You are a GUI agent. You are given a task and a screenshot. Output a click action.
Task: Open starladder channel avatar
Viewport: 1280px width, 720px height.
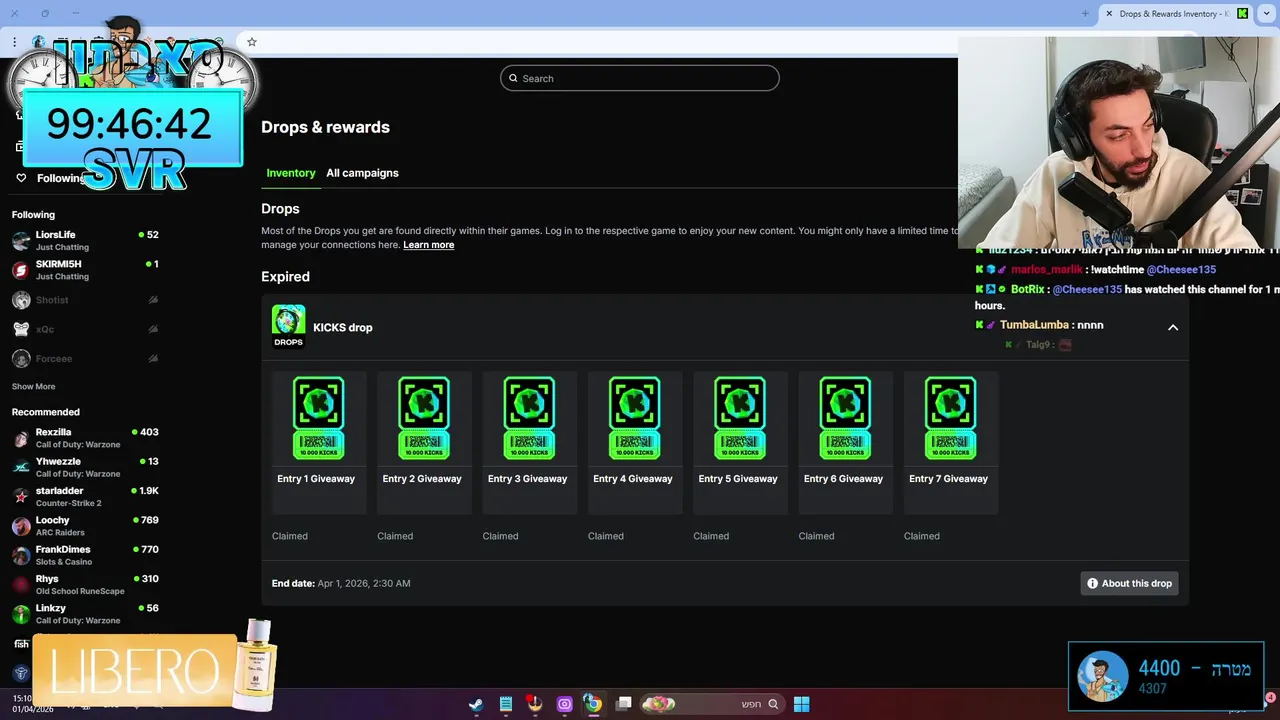coord(21,497)
